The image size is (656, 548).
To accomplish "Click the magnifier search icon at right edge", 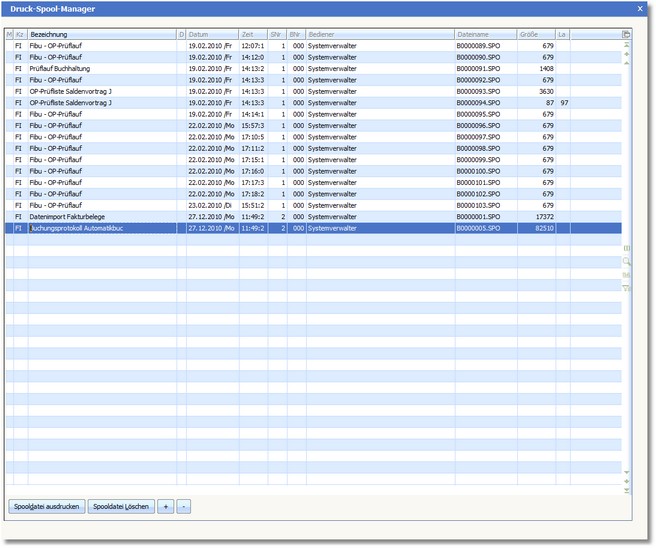I will (x=627, y=261).
